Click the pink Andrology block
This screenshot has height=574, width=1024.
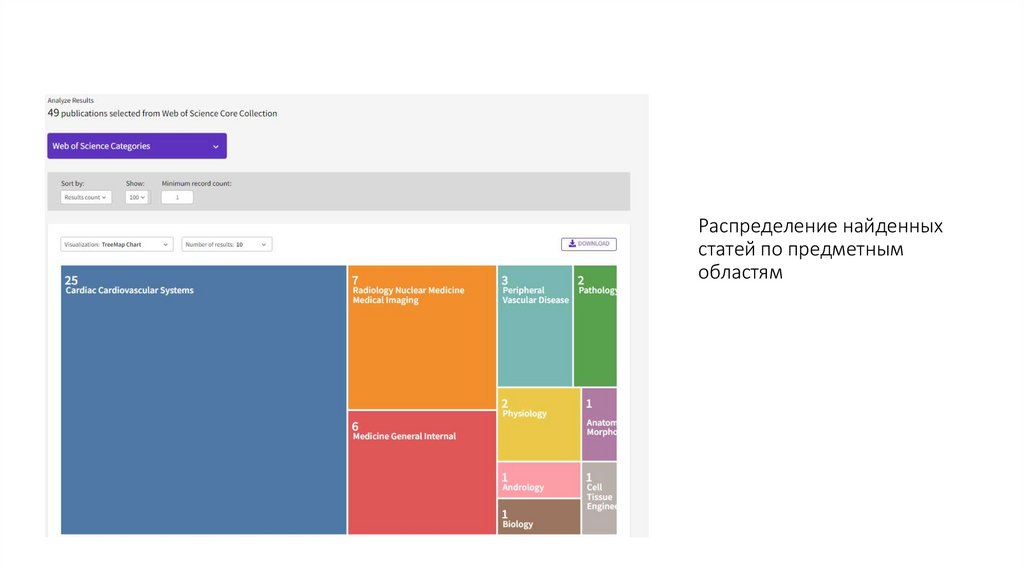539,480
